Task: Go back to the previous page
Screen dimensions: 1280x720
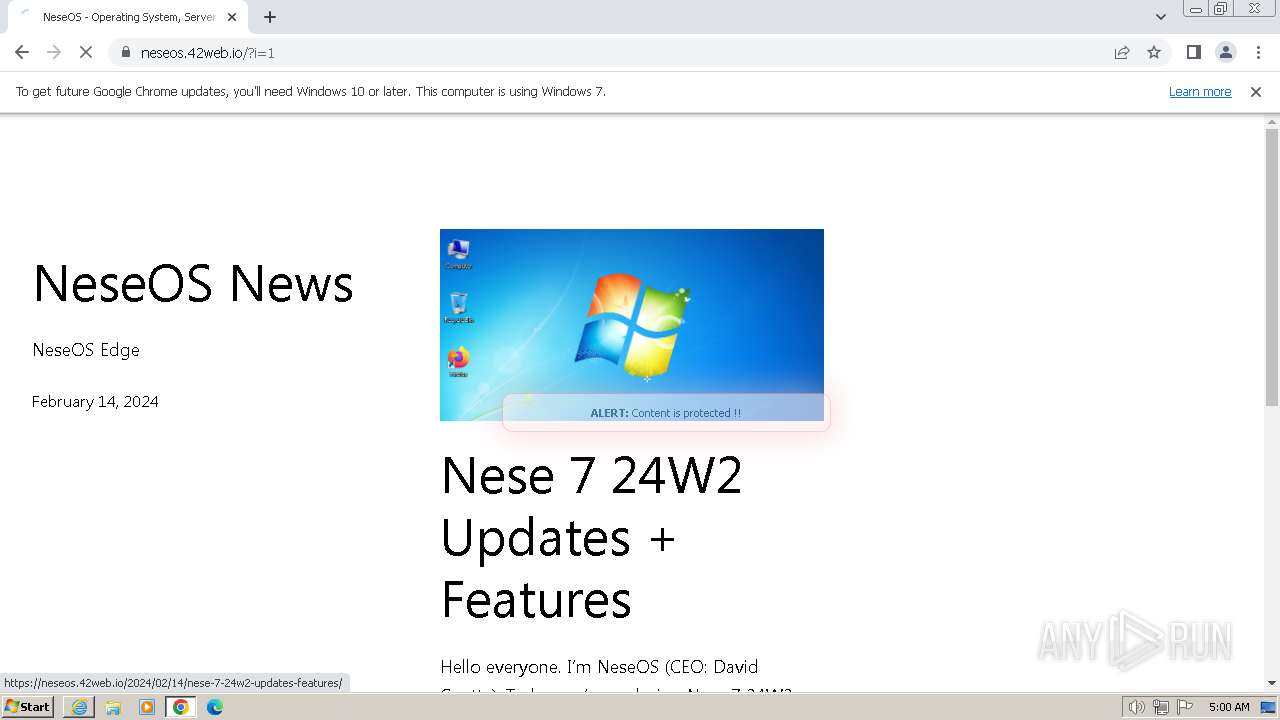Action: coord(22,52)
